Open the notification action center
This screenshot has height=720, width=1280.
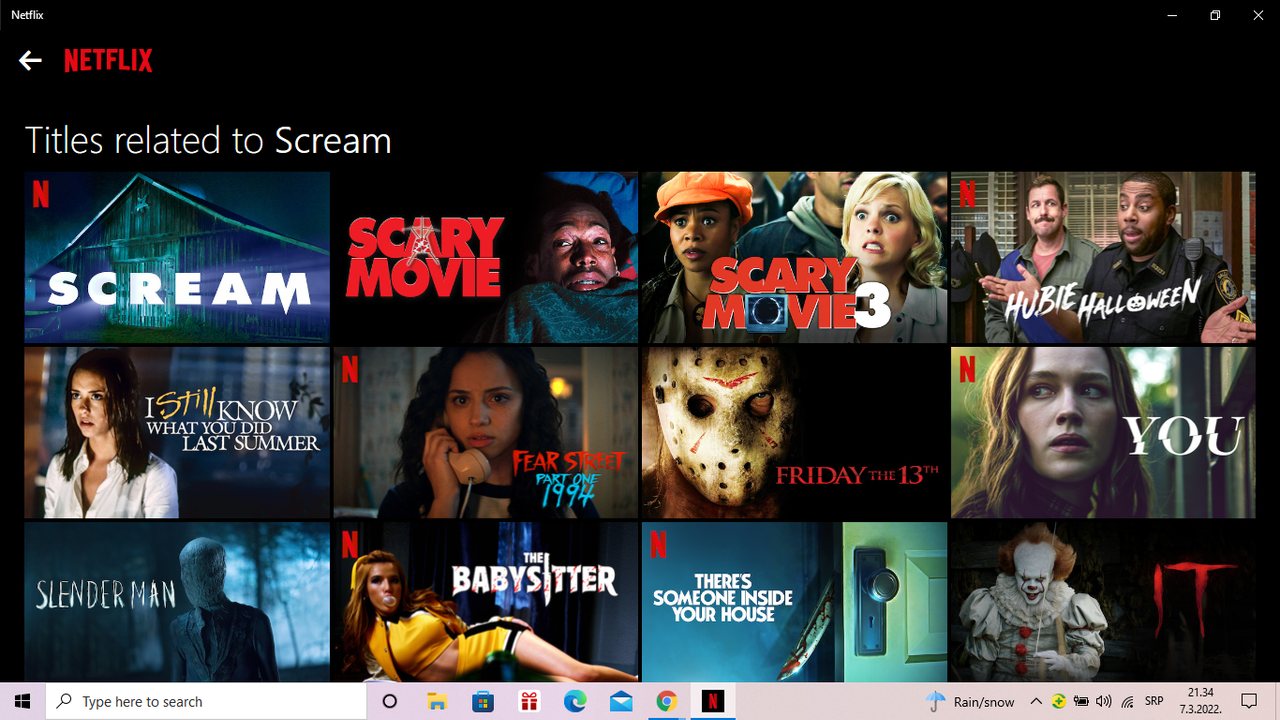[x=1249, y=702]
